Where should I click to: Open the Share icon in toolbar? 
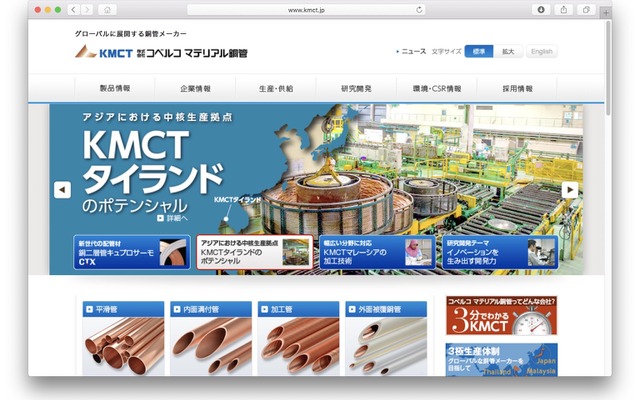coord(564,10)
